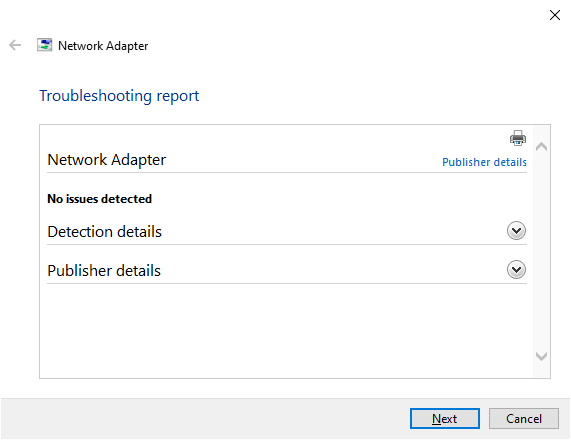Select the Detection details section heading
Viewport: 571px width, 440px height.
105,232
